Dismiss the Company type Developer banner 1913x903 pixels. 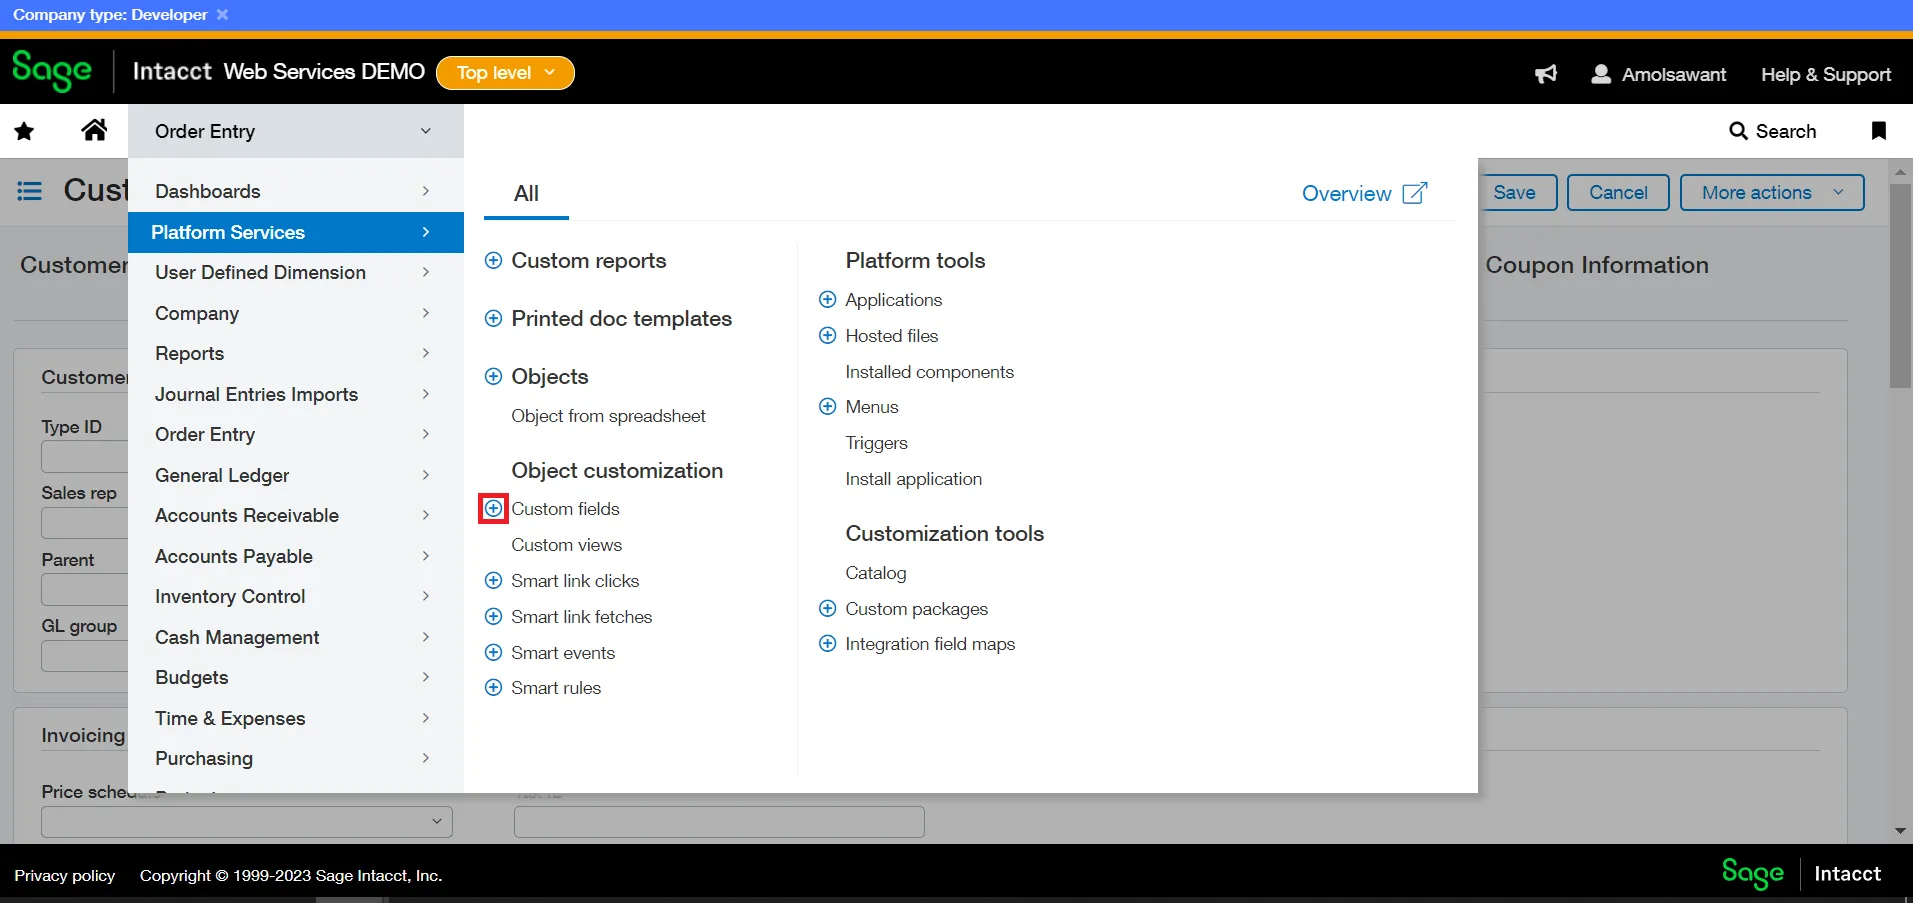(222, 15)
